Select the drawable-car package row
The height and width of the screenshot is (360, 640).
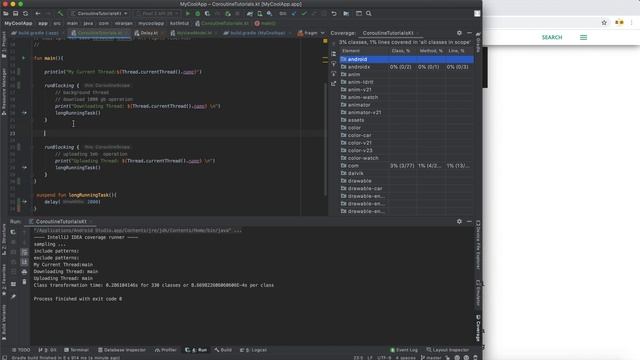(407, 189)
